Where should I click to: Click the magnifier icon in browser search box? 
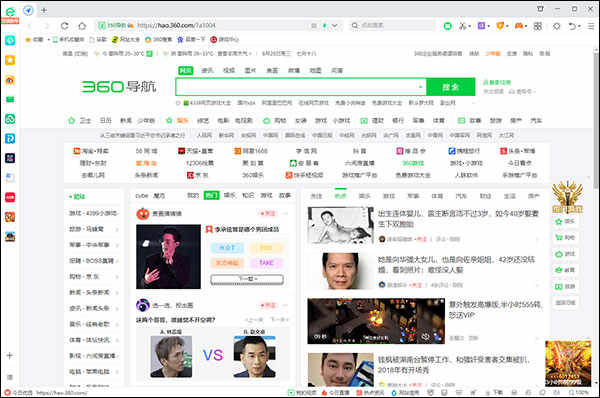355,25
